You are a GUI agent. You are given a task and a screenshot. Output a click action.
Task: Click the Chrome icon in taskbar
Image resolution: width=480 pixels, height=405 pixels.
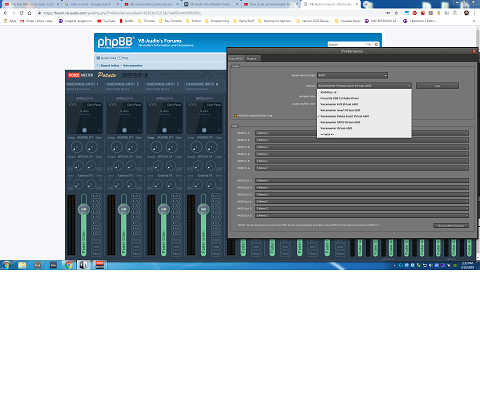tap(69, 265)
